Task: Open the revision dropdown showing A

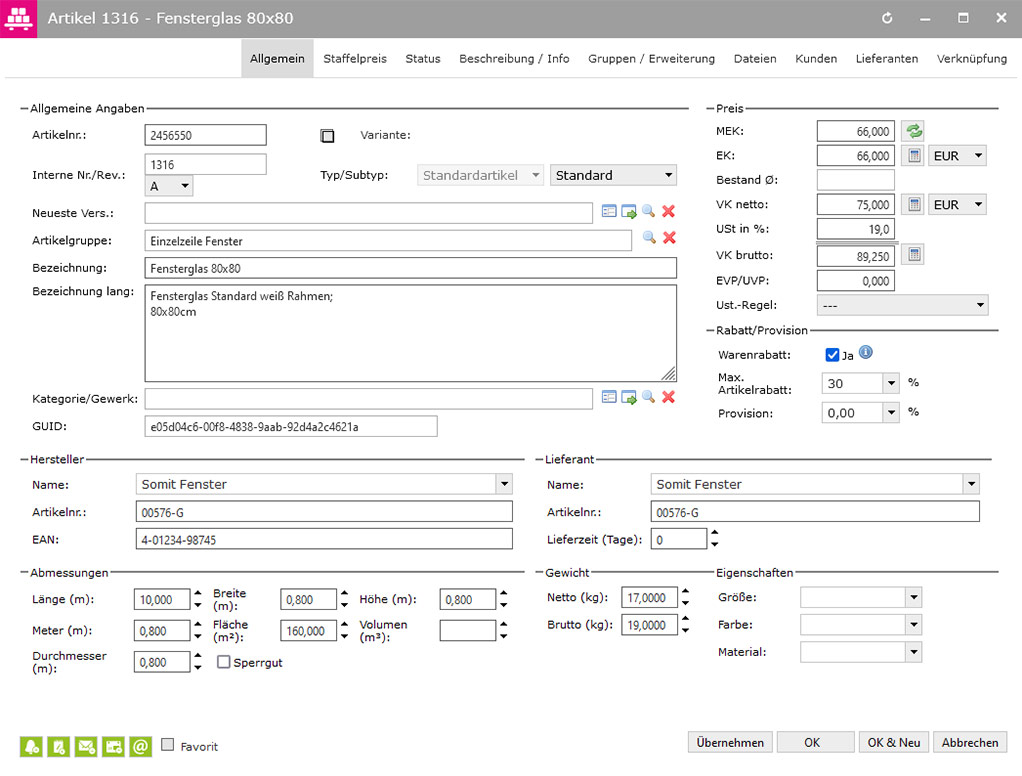Action: coord(169,186)
